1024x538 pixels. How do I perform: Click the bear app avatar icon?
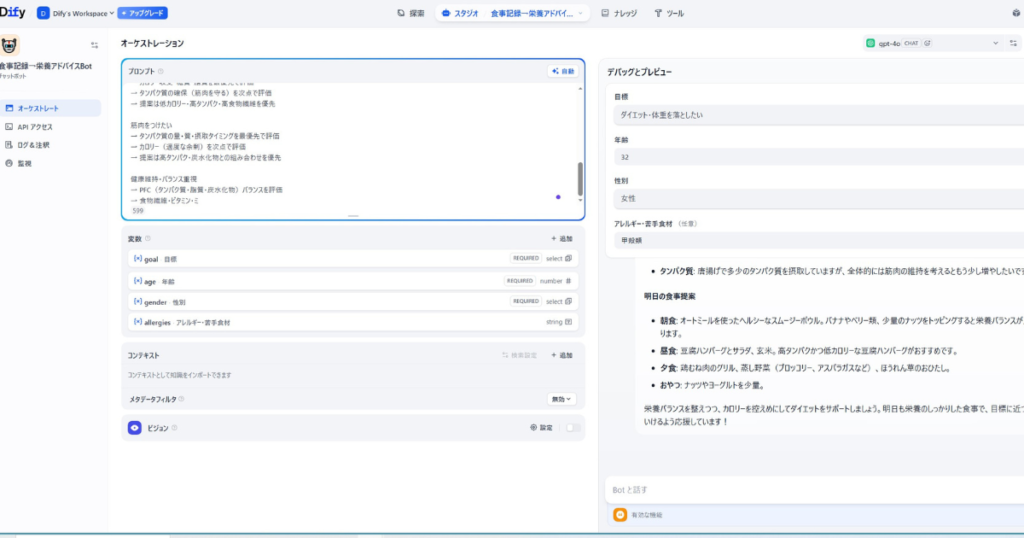click(9, 45)
